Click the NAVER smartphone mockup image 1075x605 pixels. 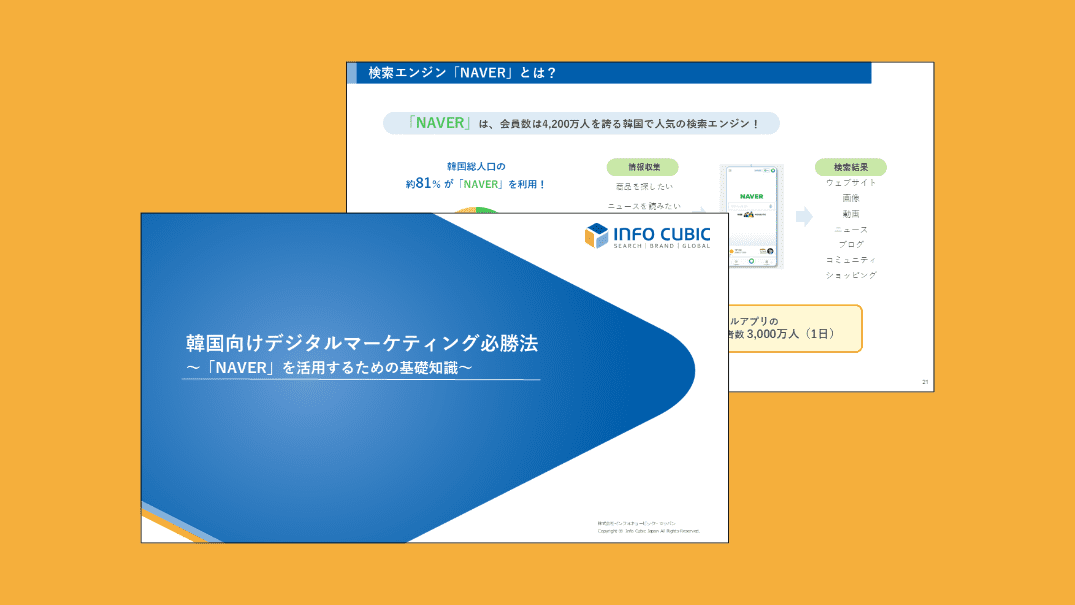[751, 216]
